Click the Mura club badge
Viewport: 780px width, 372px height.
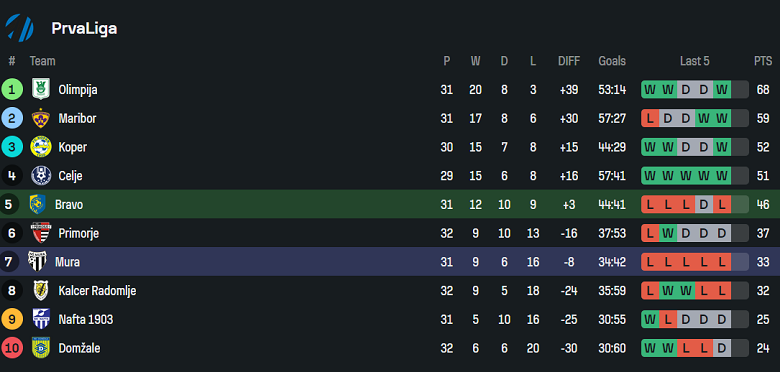click(37, 262)
